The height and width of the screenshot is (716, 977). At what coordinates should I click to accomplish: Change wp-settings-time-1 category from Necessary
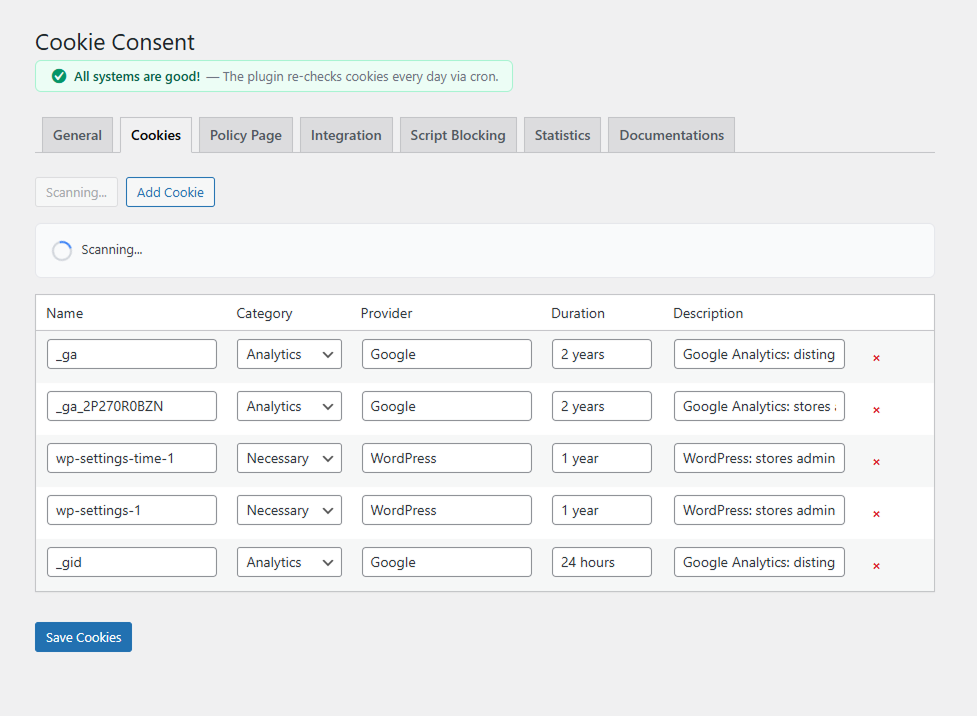289,457
